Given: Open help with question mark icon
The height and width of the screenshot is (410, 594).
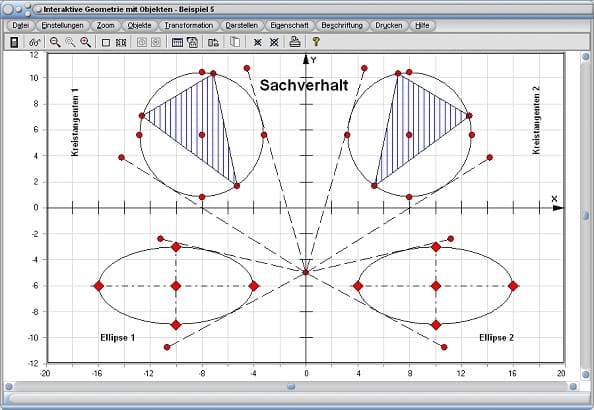Looking at the screenshot, I should coord(316,42).
